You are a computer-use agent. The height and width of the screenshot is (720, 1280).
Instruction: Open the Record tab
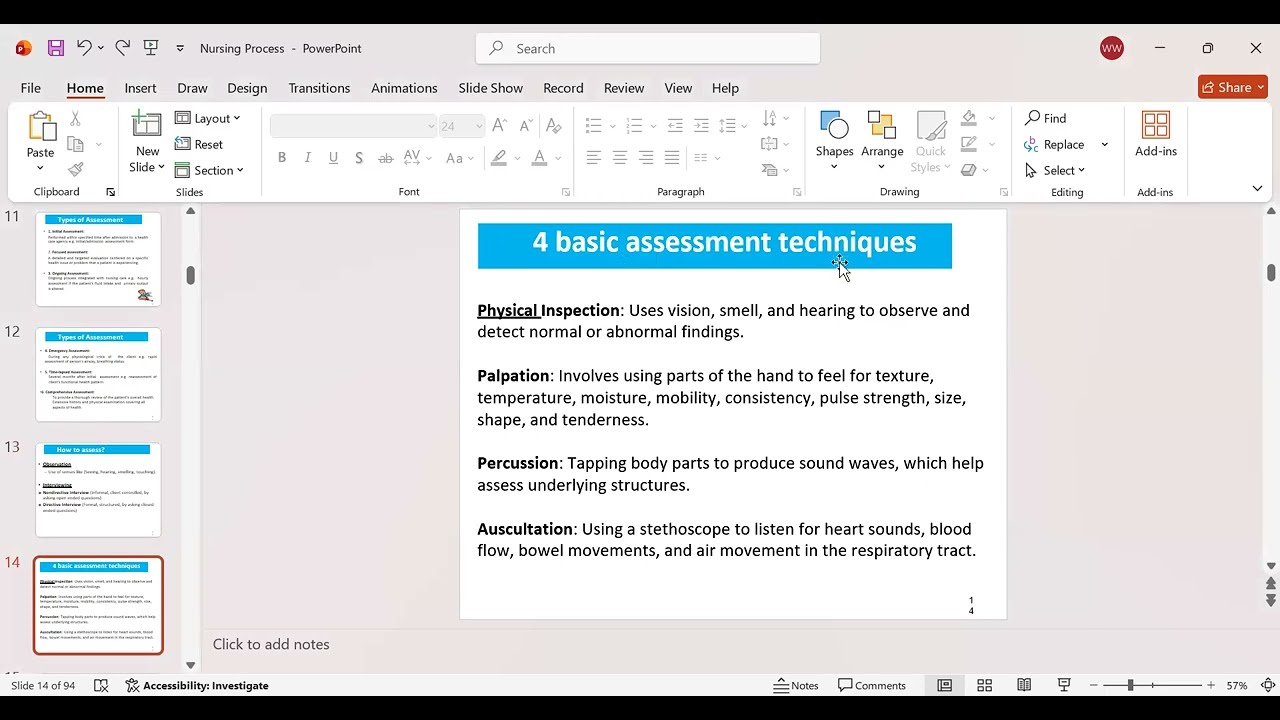[563, 88]
